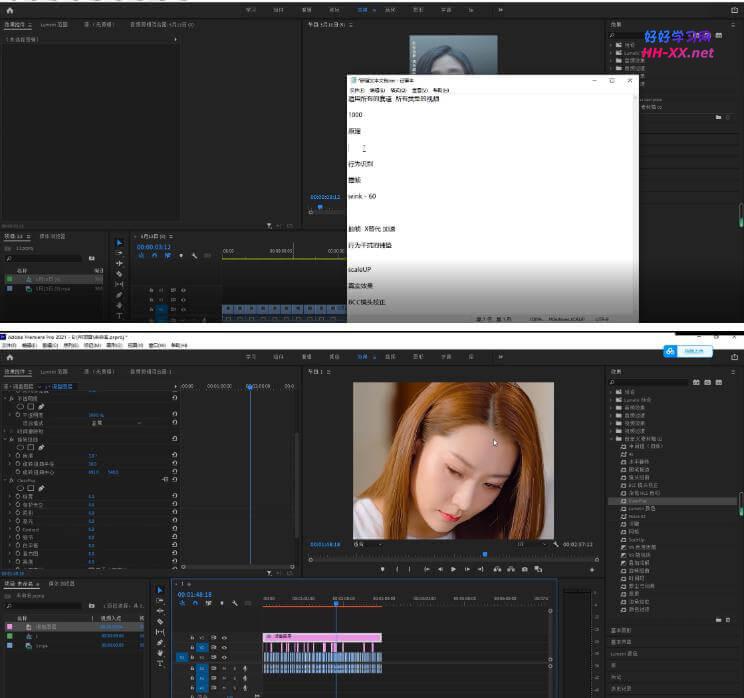Select the Pen tool in main timeline toolbar

click(x=160, y=642)
